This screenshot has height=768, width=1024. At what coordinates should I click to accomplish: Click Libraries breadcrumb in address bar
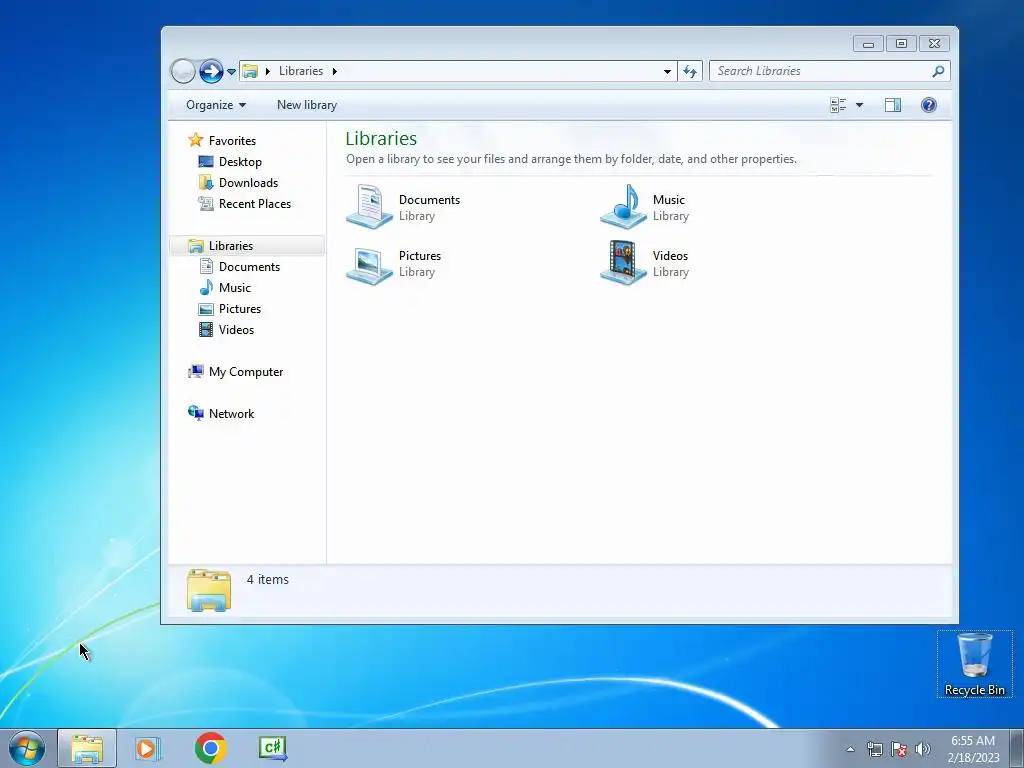[301, 71]
